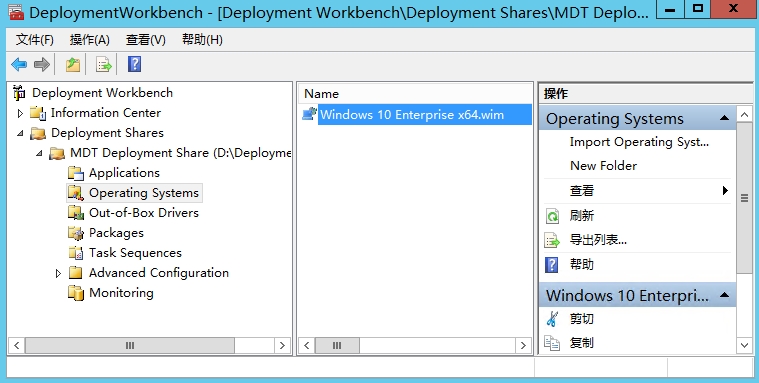Click the Task Sequences folder icon
The height and width of the screenshot is (383, 759).
76,253
